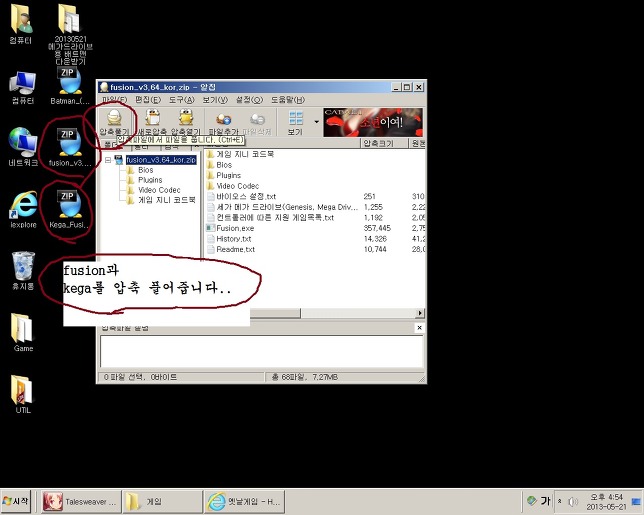Collapse the fusion_v3.64_kor.zip tree node
The image size is (644, 515).
click(108, 160)
